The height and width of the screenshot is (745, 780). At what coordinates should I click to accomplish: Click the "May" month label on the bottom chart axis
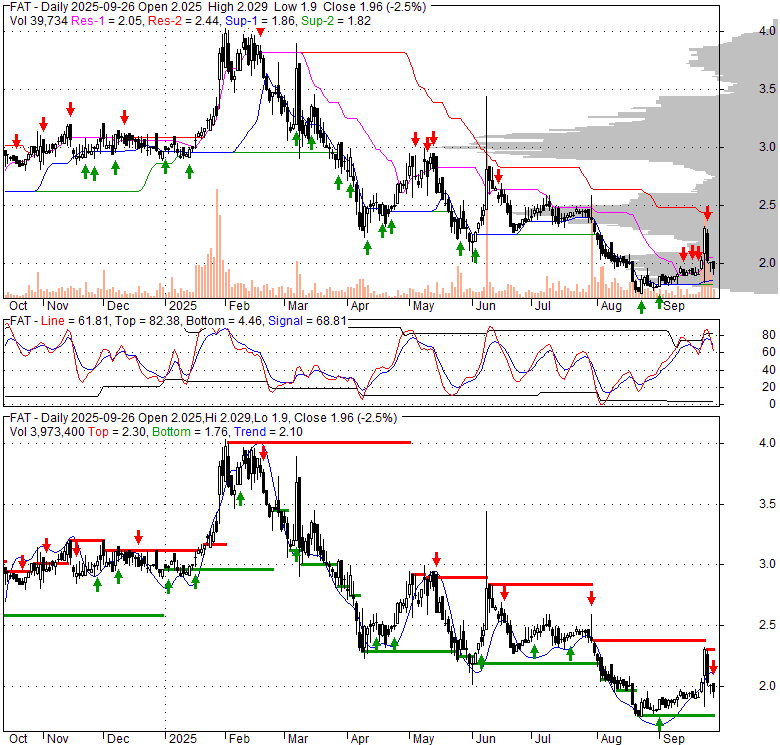tap(423, 739)
